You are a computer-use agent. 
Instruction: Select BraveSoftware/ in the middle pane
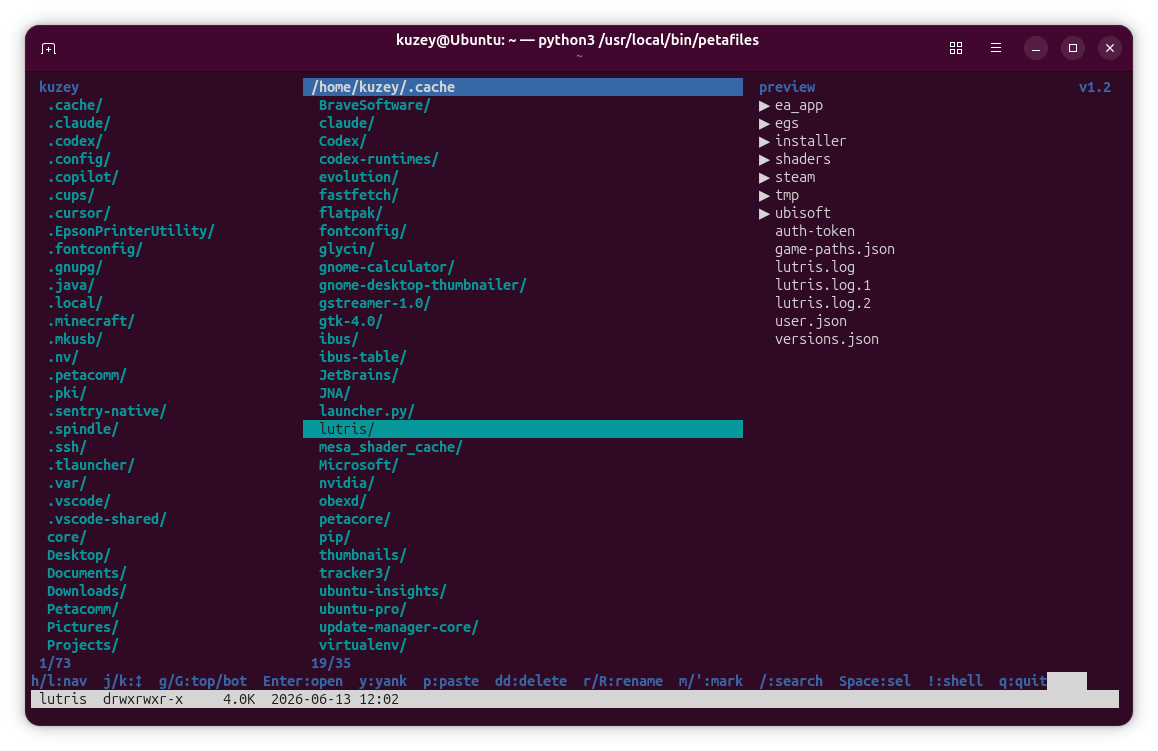coord(374,105)
